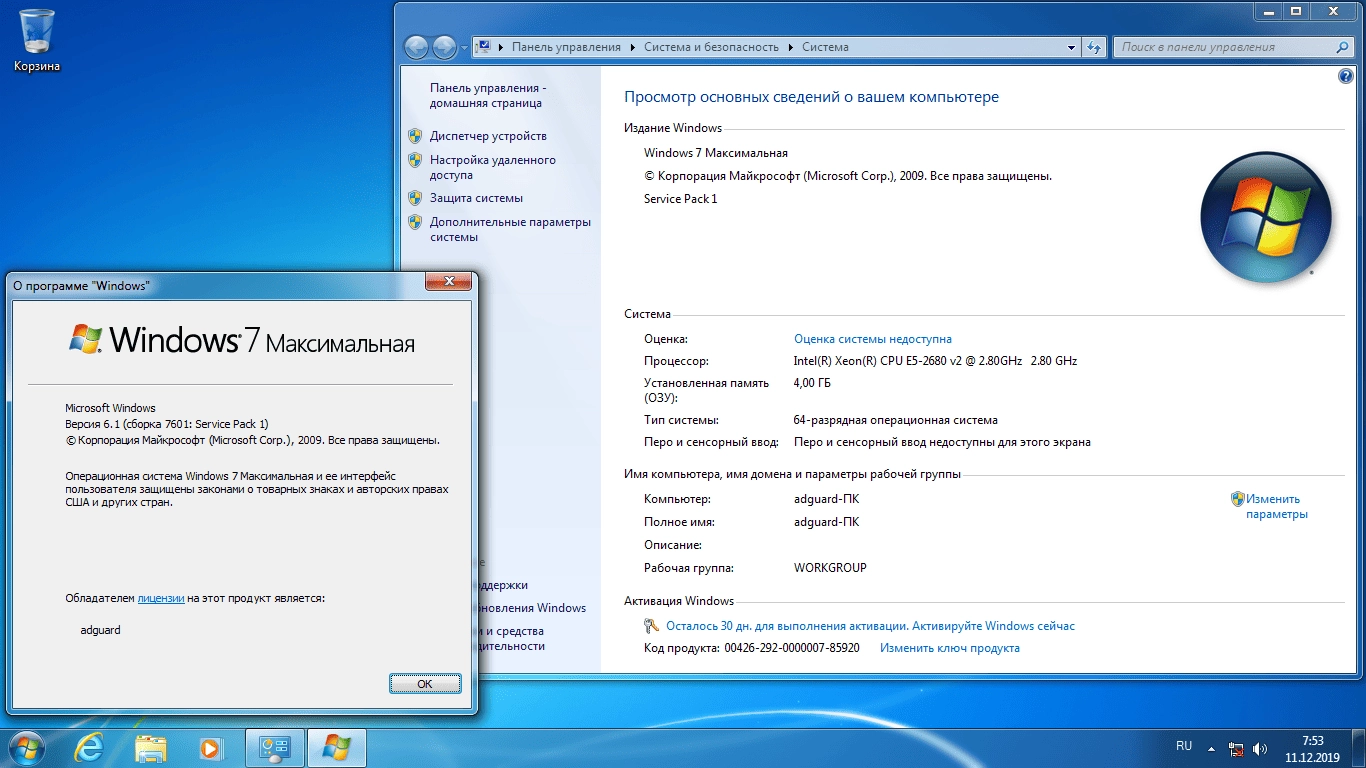Click product ID 00426-292-0000007-85920
The height and width of the screenshot is (768, 1366).
tap(790, 648)
